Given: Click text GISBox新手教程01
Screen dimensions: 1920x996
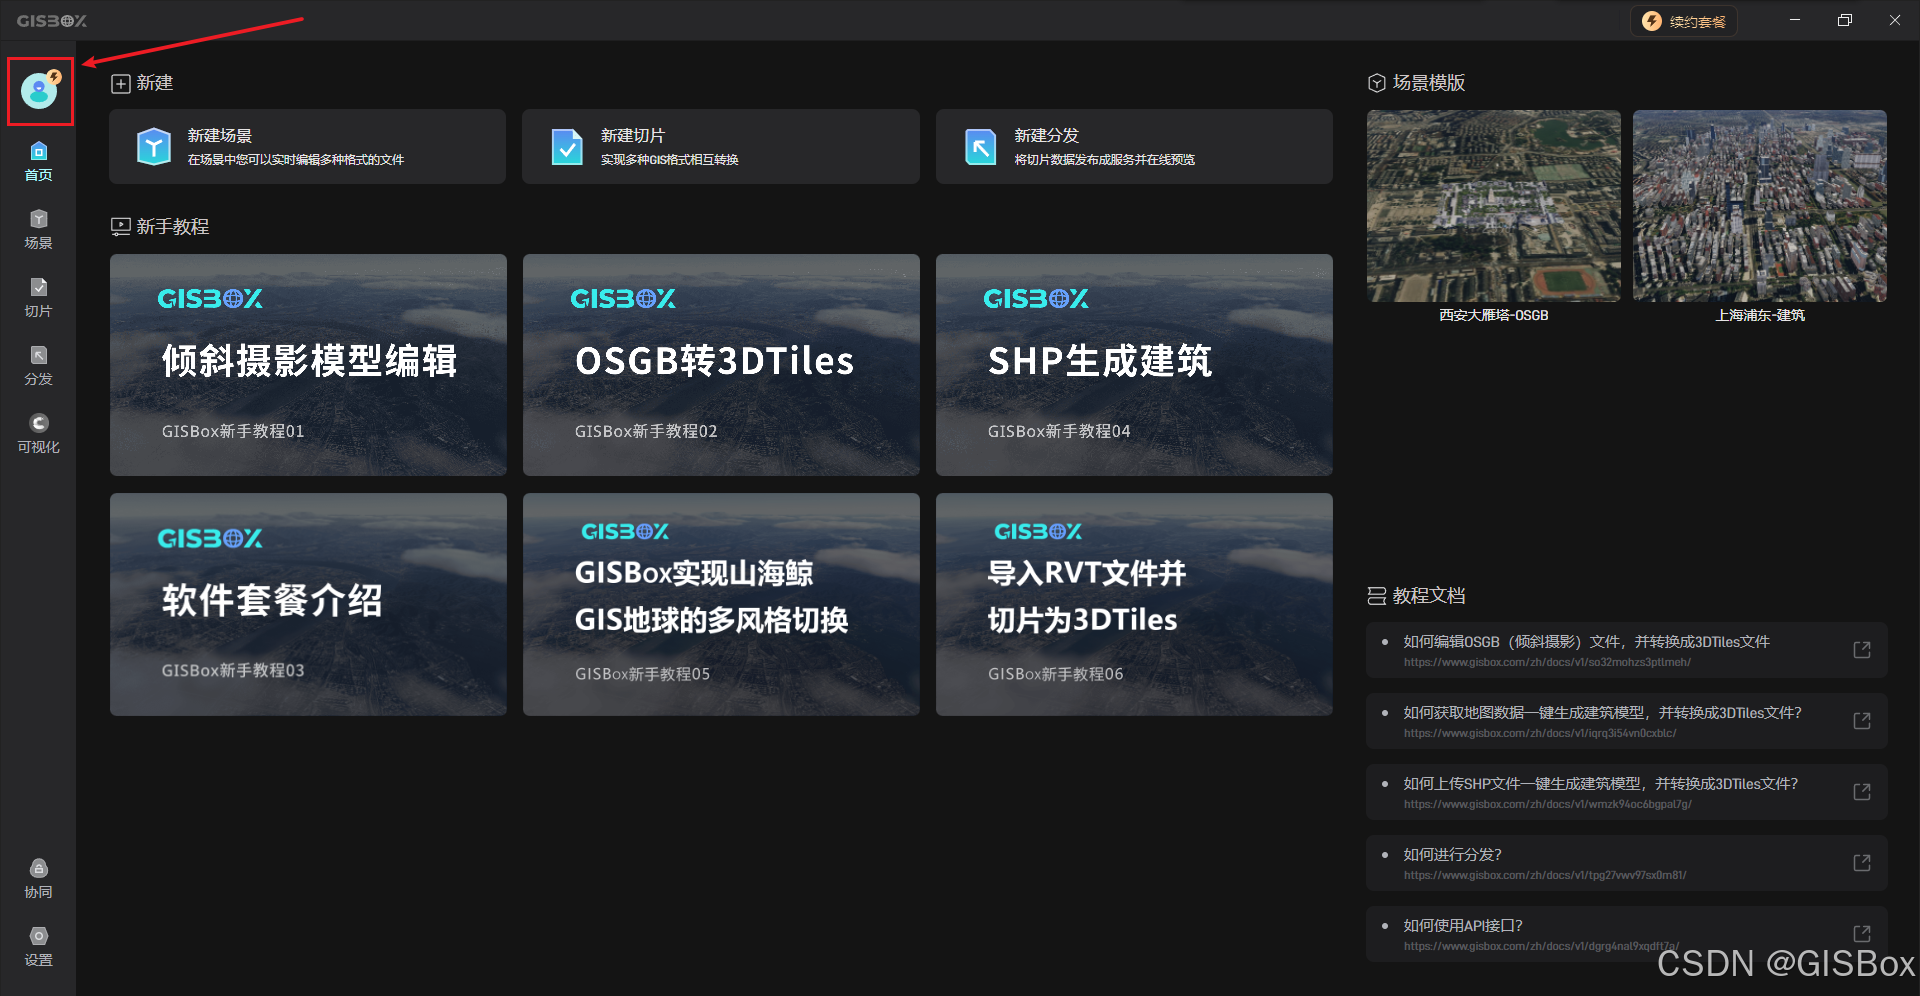Looking at the screenshot, I should (233, 431).
